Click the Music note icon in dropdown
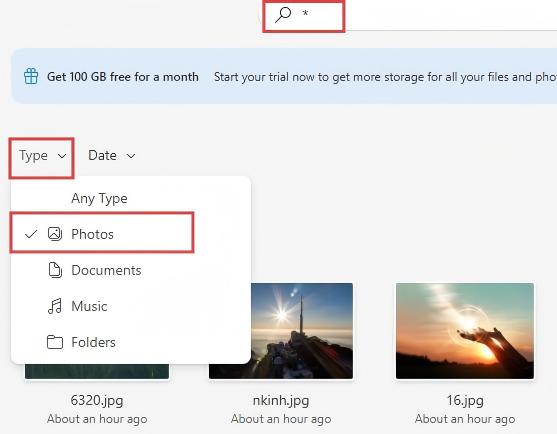 pyautogui.click(x=55, y=306)
